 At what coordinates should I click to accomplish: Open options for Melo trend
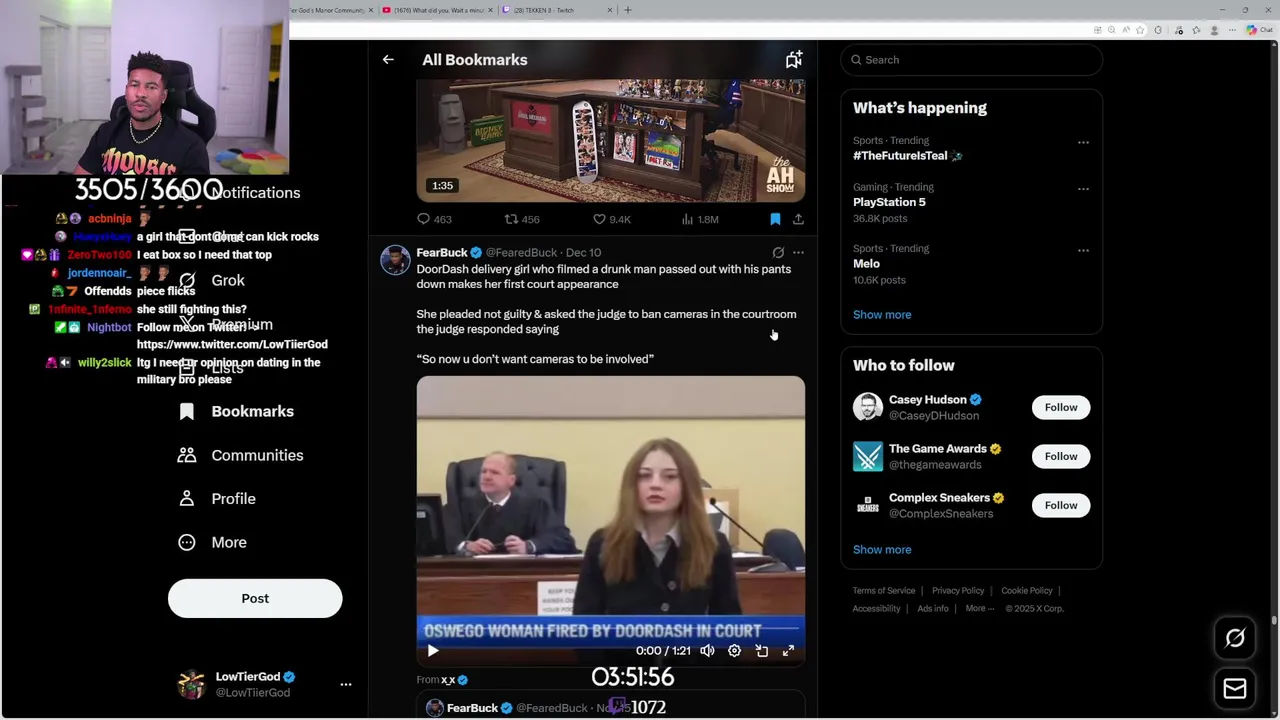[1083, 251]
